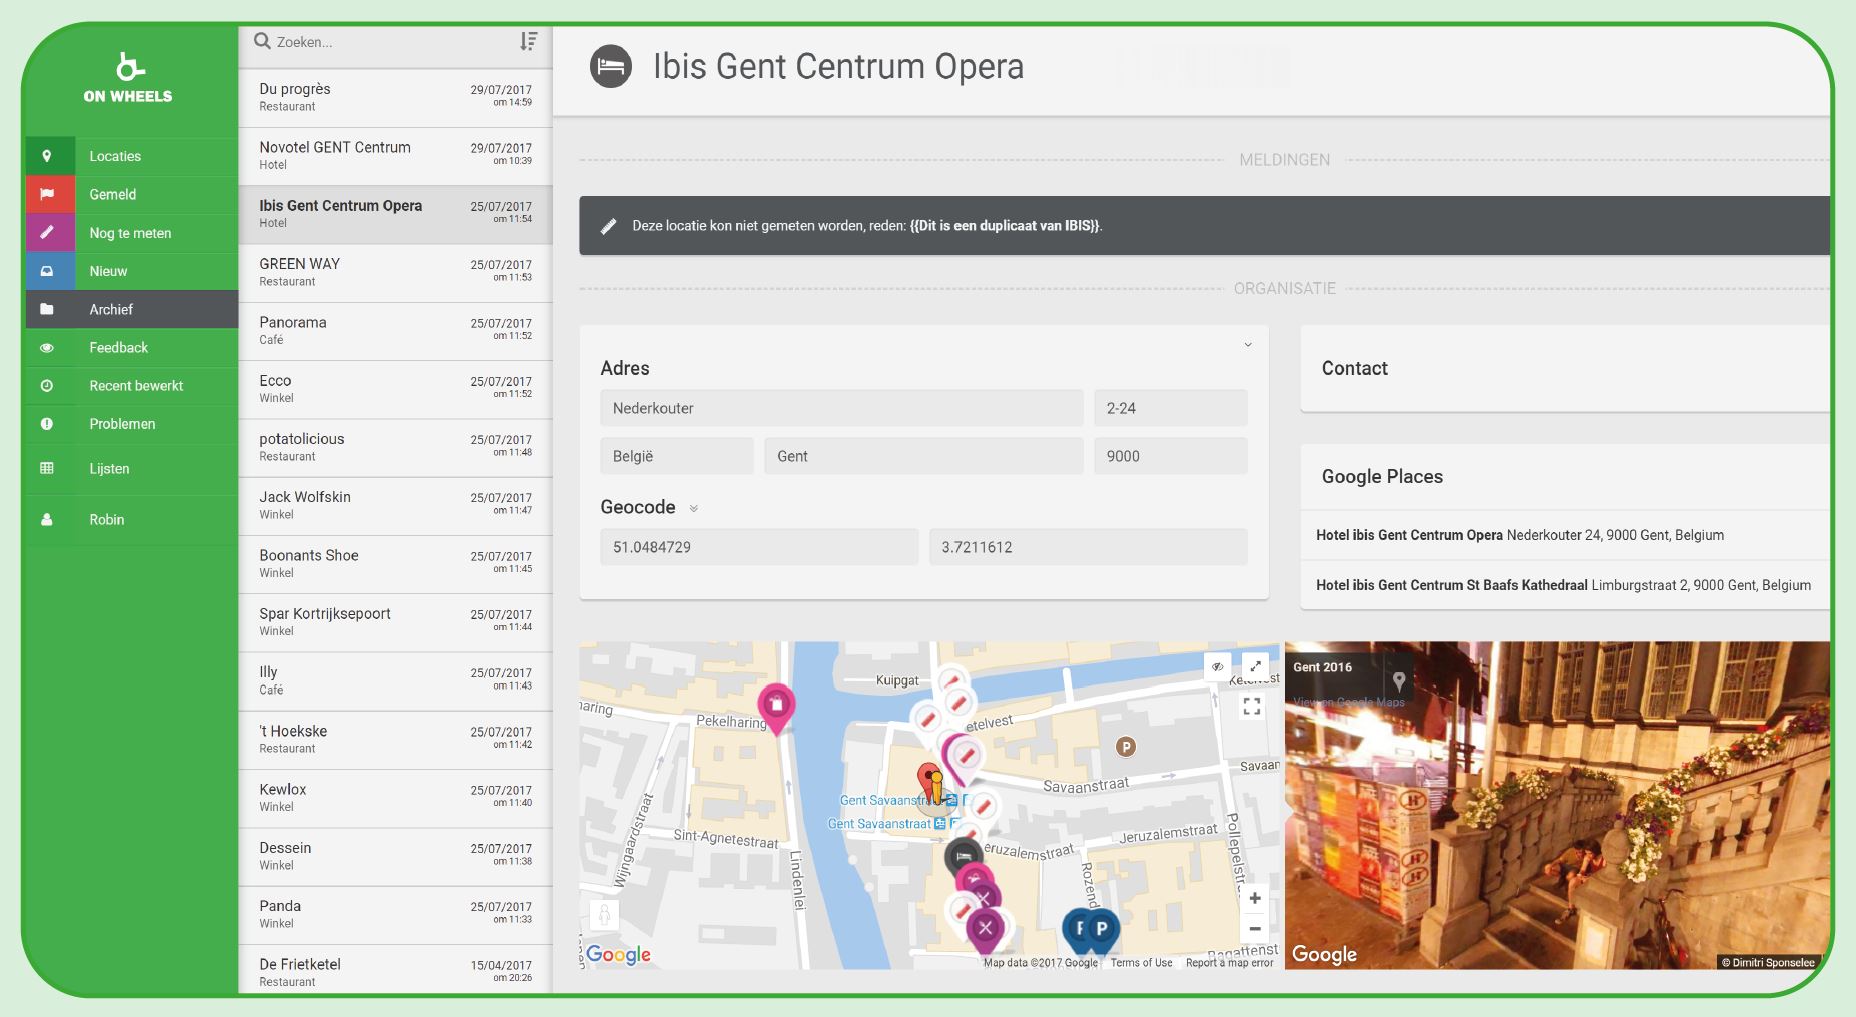This screenshot has height=1017, width=1856.
Task: Click the postal code field 9000
Action: (x=1170, y=456)
